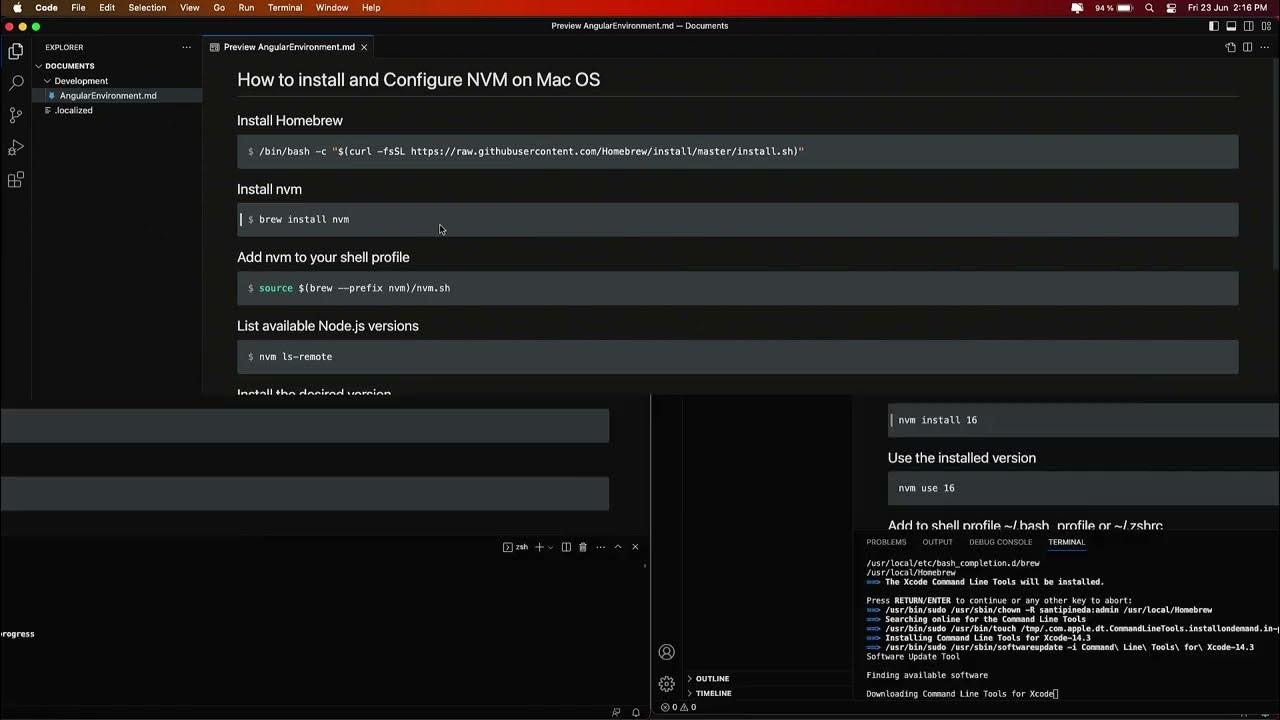Create a new terminal with plus icon

(539, 547)
